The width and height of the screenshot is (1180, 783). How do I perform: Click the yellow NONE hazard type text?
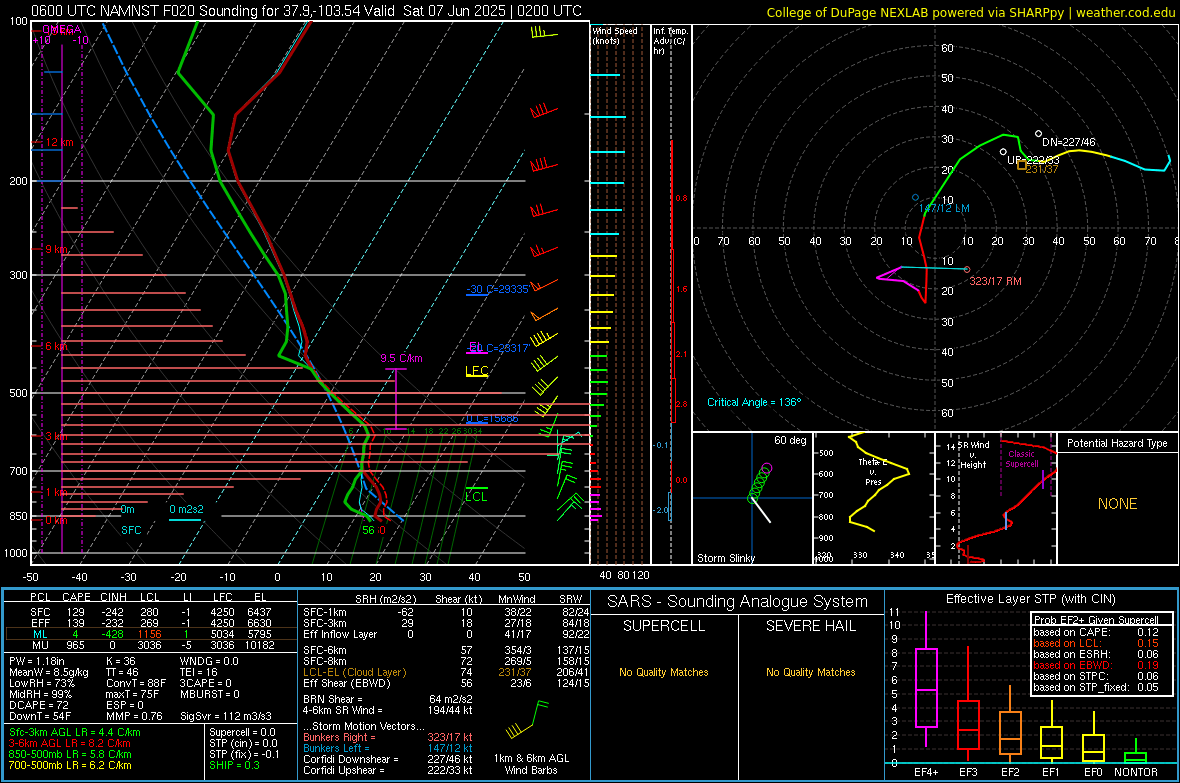1117,504
